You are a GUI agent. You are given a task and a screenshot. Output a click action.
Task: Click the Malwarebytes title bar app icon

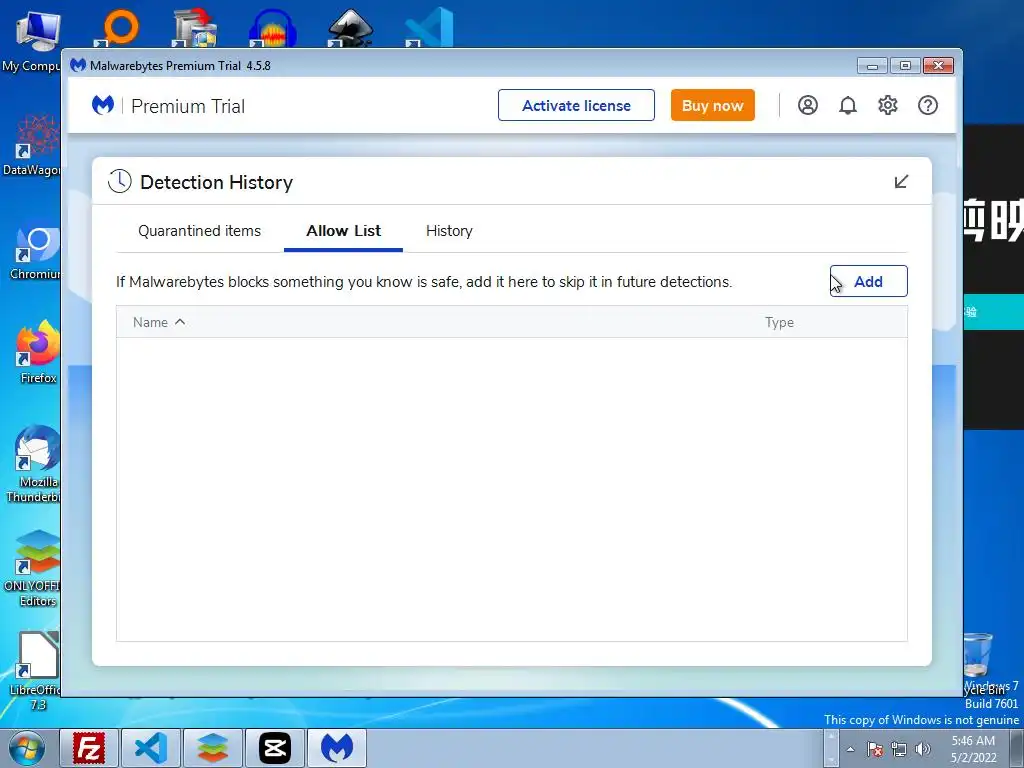coord(78,65)
